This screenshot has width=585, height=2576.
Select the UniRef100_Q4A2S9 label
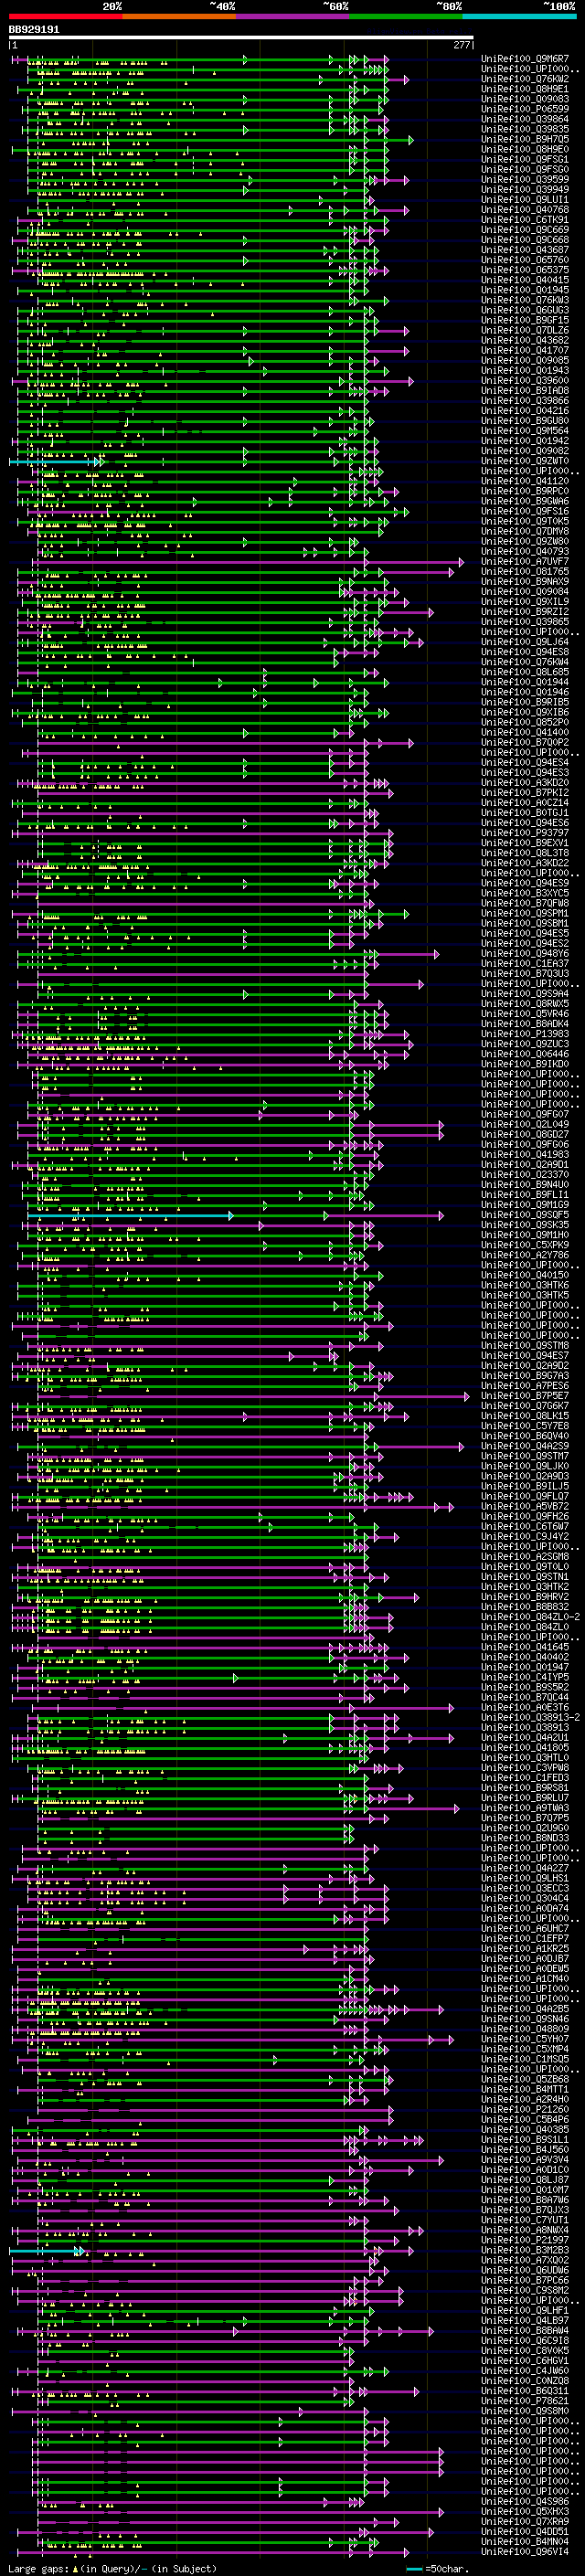pyautogui.click(x=525, y=1446)
